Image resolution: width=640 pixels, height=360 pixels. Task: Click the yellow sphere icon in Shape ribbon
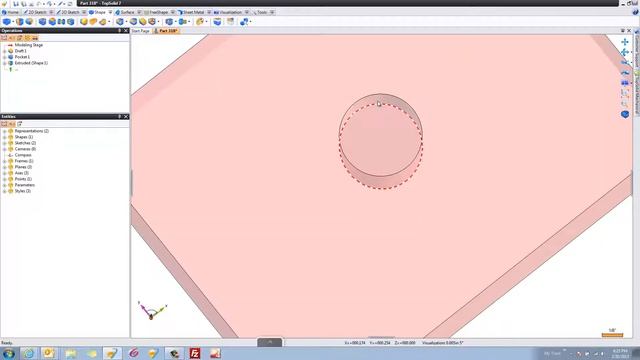click(84, 22)
